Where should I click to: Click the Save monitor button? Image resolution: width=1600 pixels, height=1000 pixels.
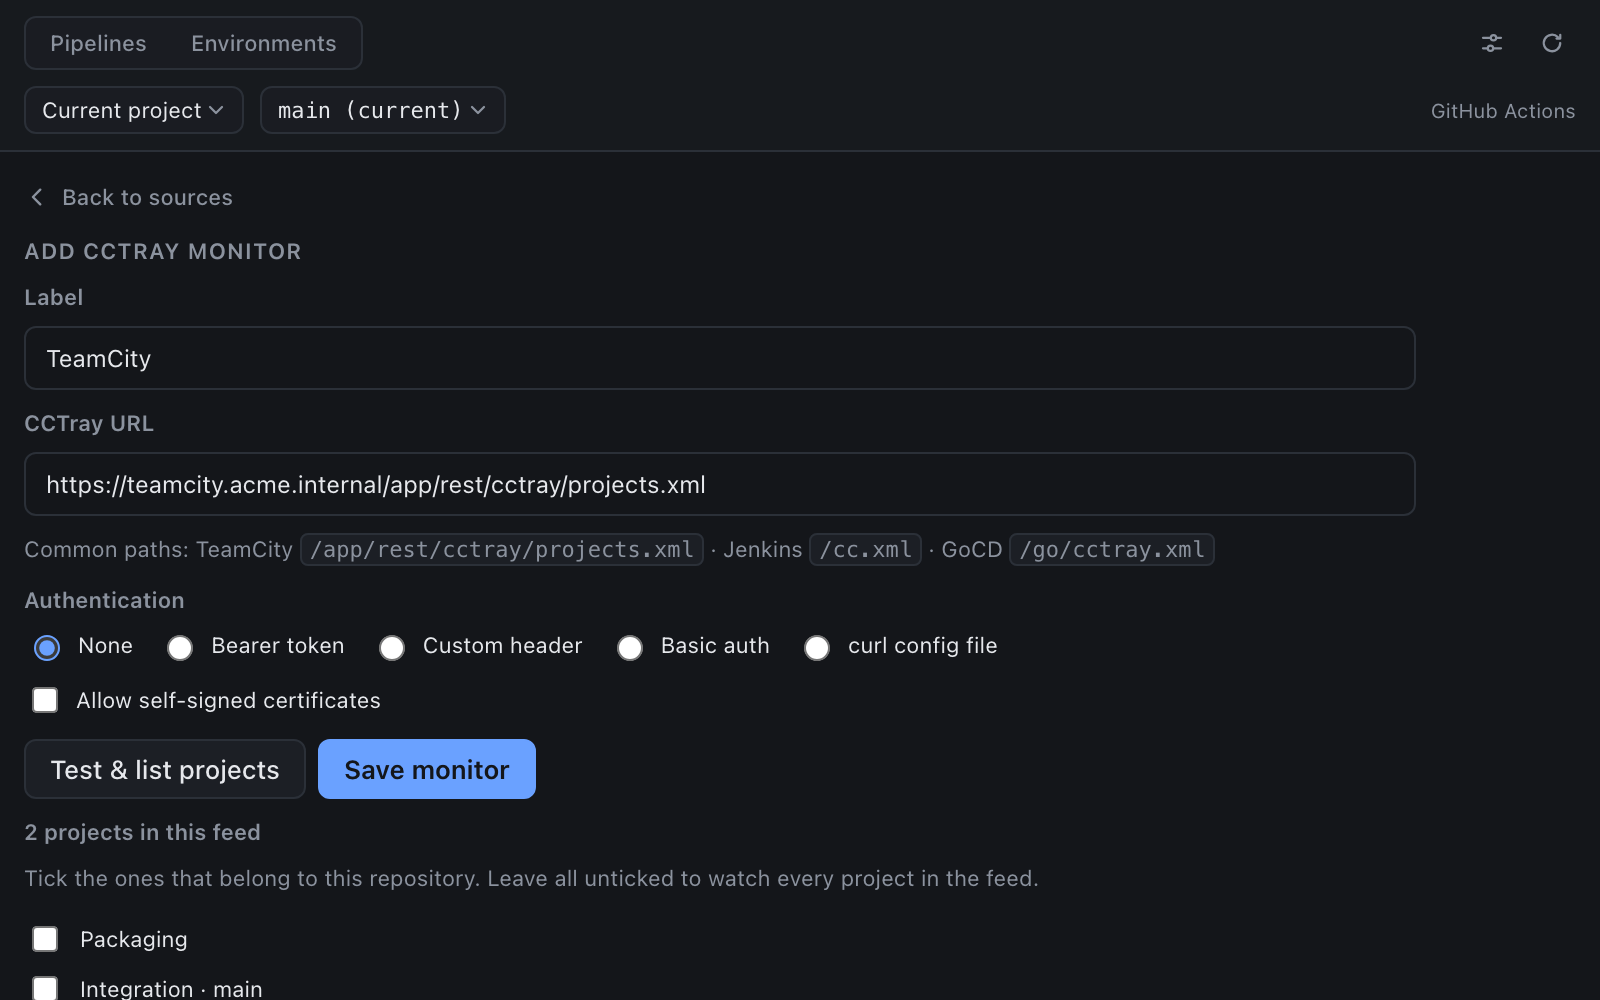point(427,769)
